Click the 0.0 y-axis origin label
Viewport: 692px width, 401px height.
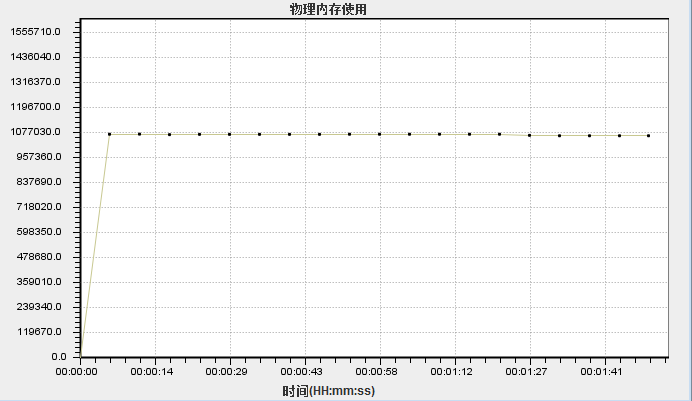(x=58, y=357)
